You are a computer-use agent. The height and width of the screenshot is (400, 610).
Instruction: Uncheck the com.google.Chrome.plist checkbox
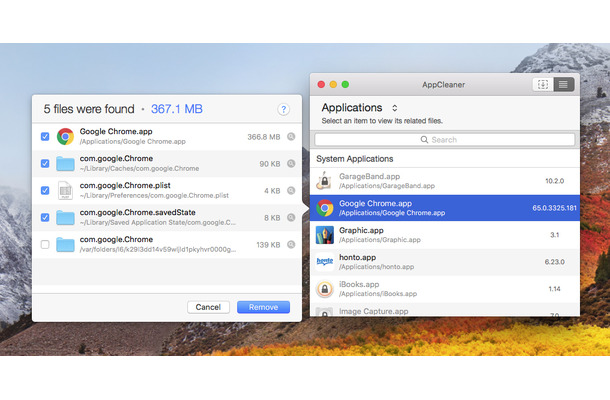click(x=45, y=190)
